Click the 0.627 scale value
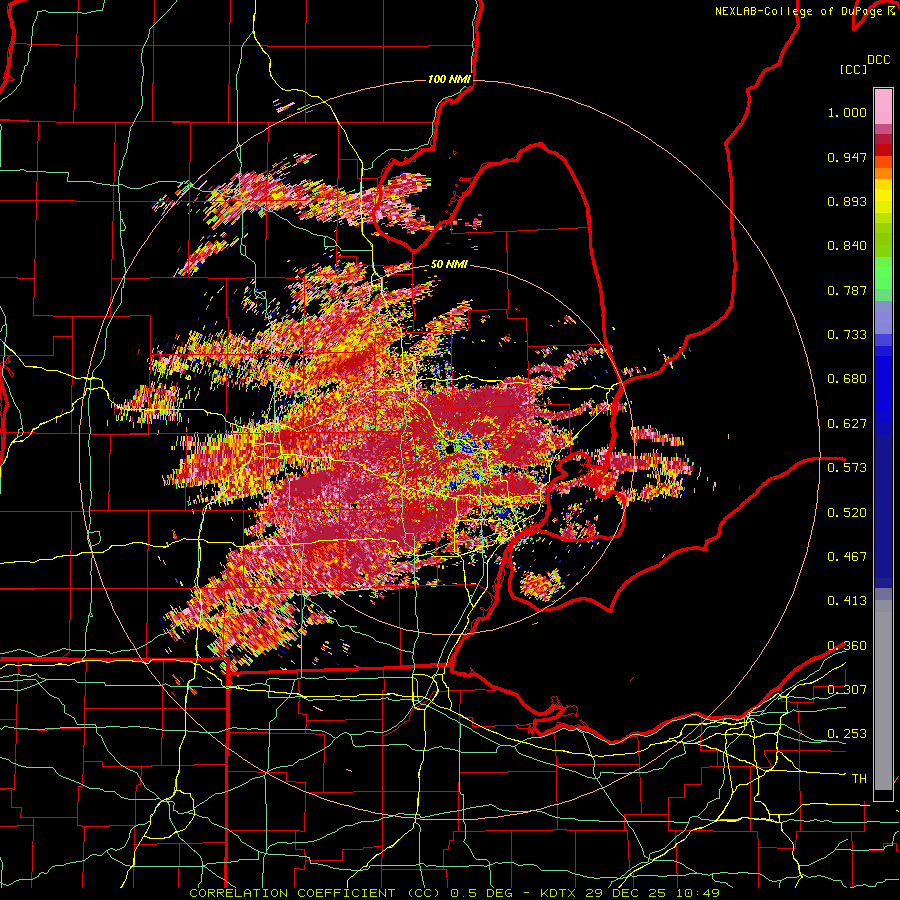The height and width of the screenshot is (900, 900). click(x=847, y=424)
